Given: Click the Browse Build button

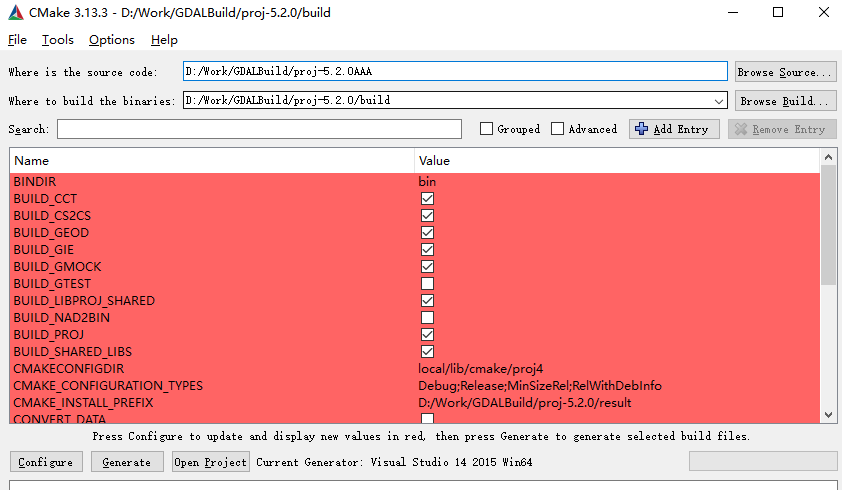Looking at the screenshot, I should [x=786, y=101].
